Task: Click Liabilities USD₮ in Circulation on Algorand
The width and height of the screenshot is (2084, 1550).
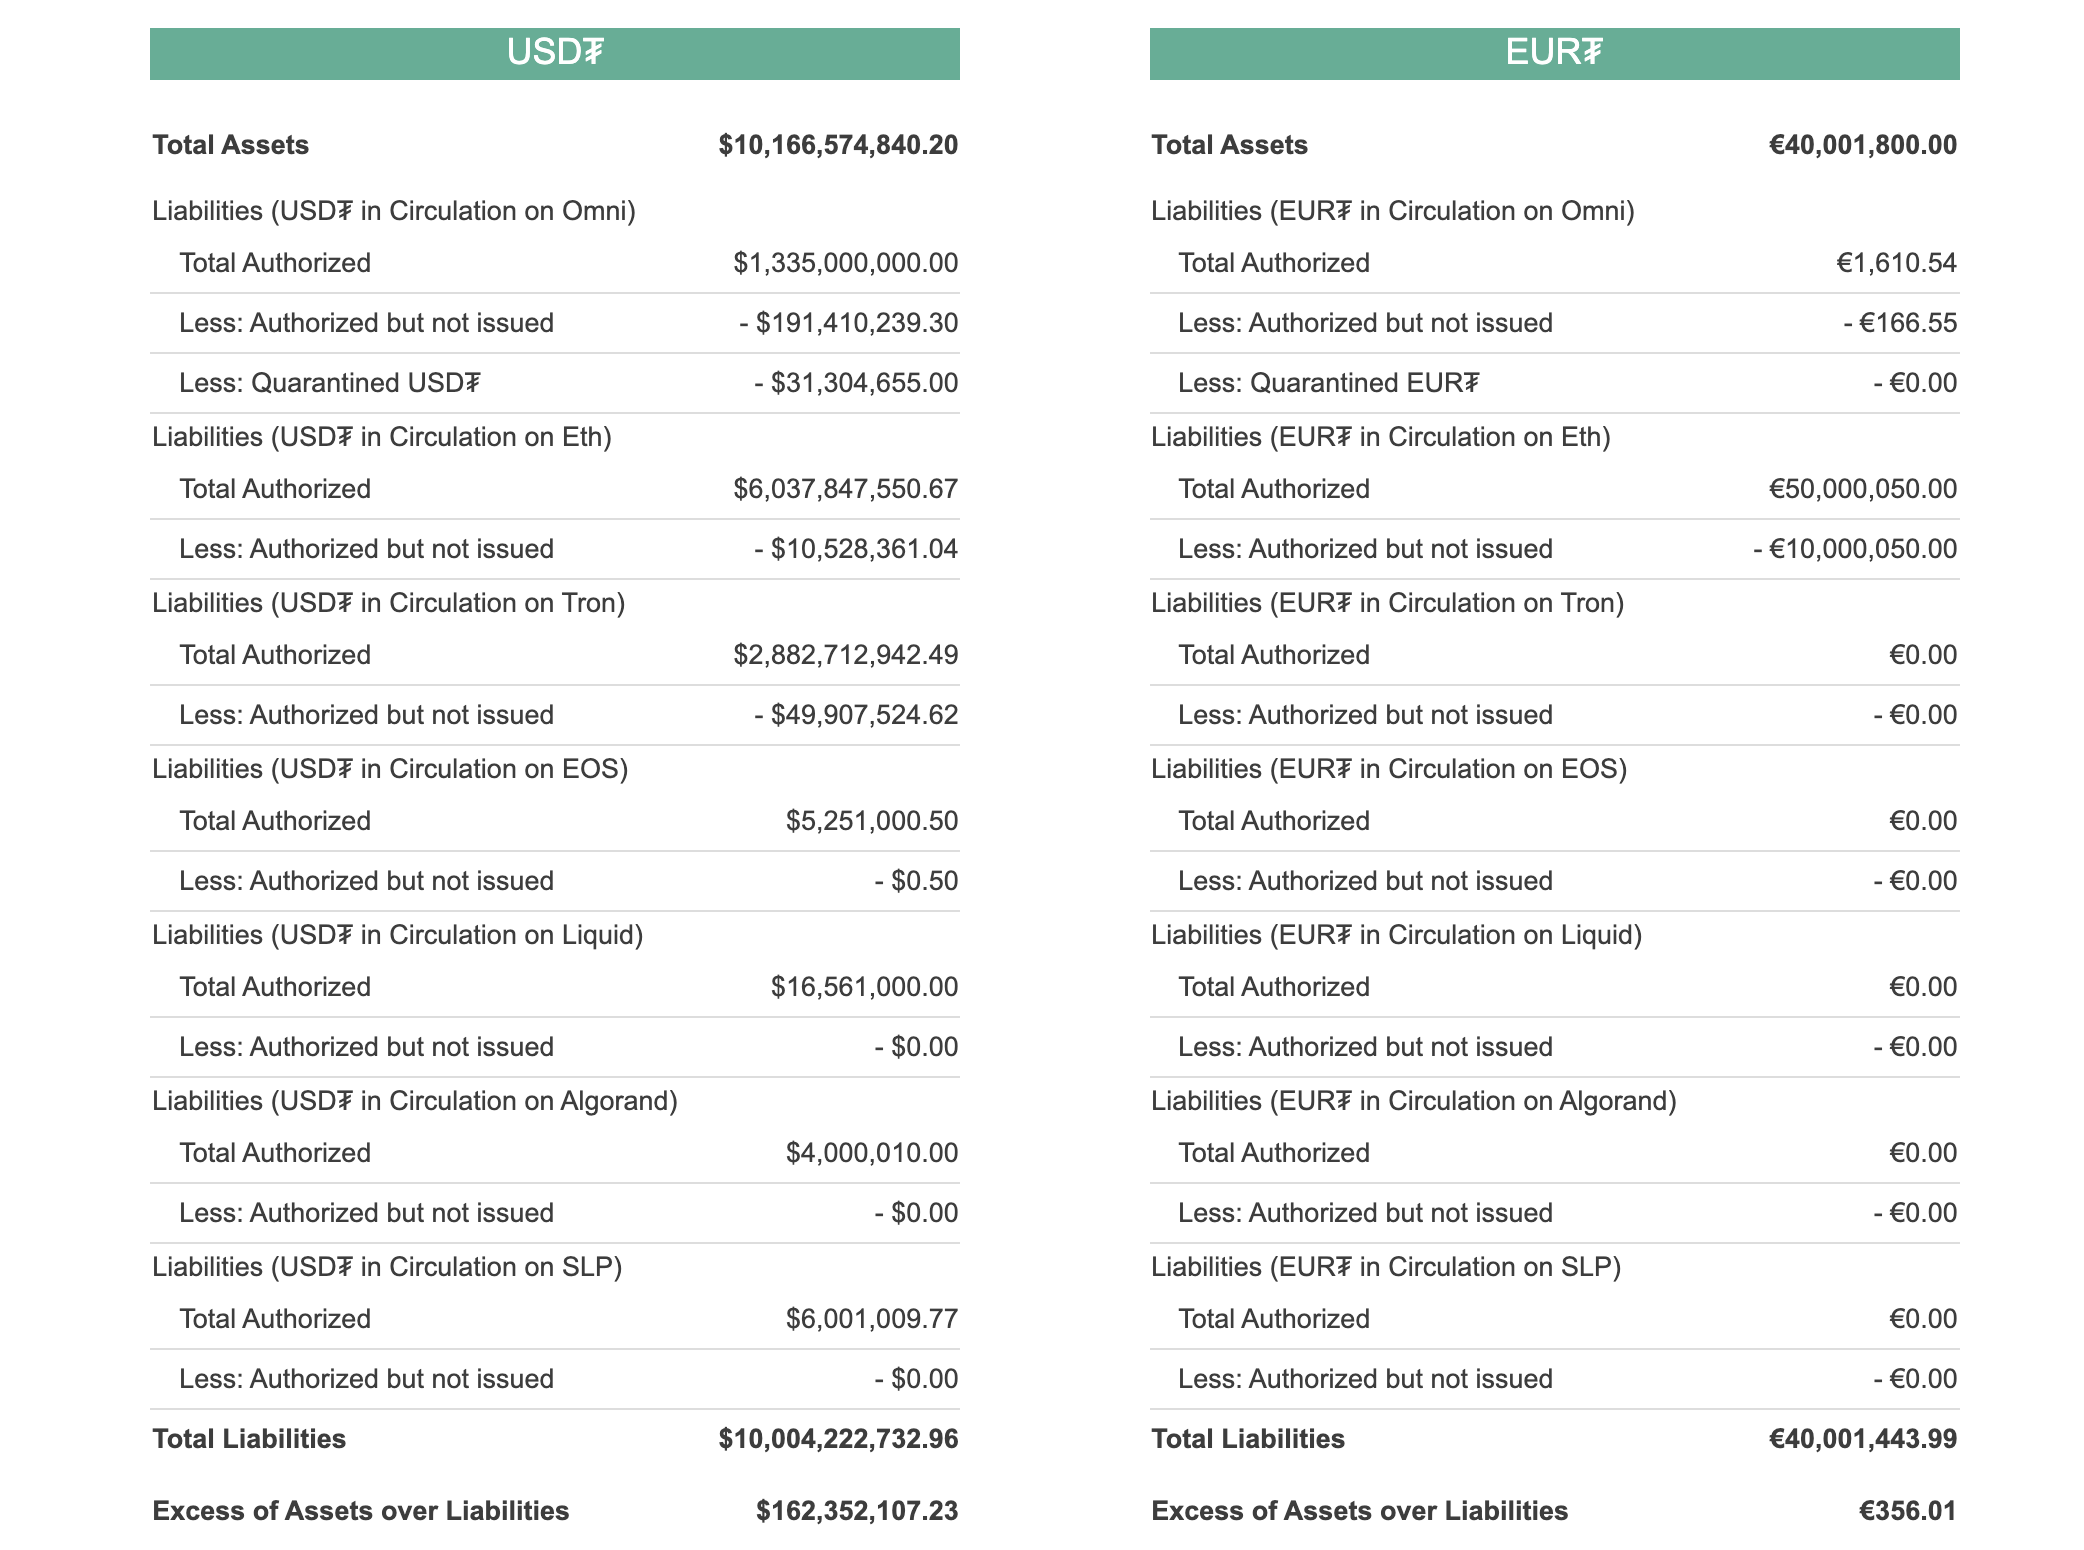Action: pyautogui.click(x=415, y=1101)
